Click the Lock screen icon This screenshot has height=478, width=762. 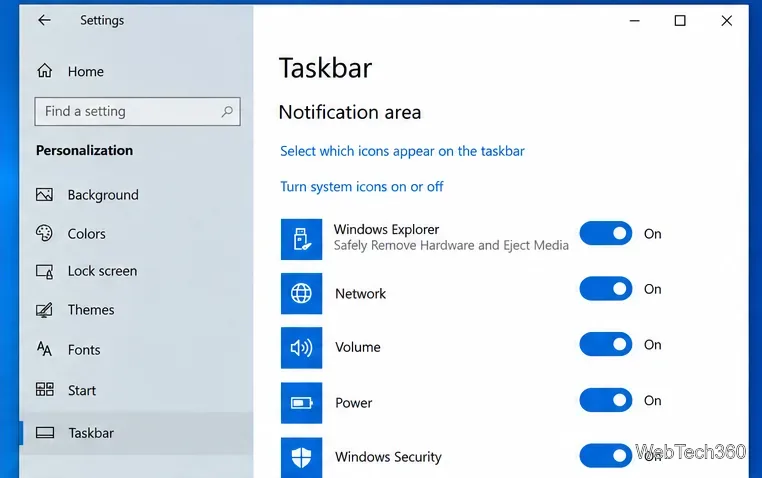(x=44, y=271)
